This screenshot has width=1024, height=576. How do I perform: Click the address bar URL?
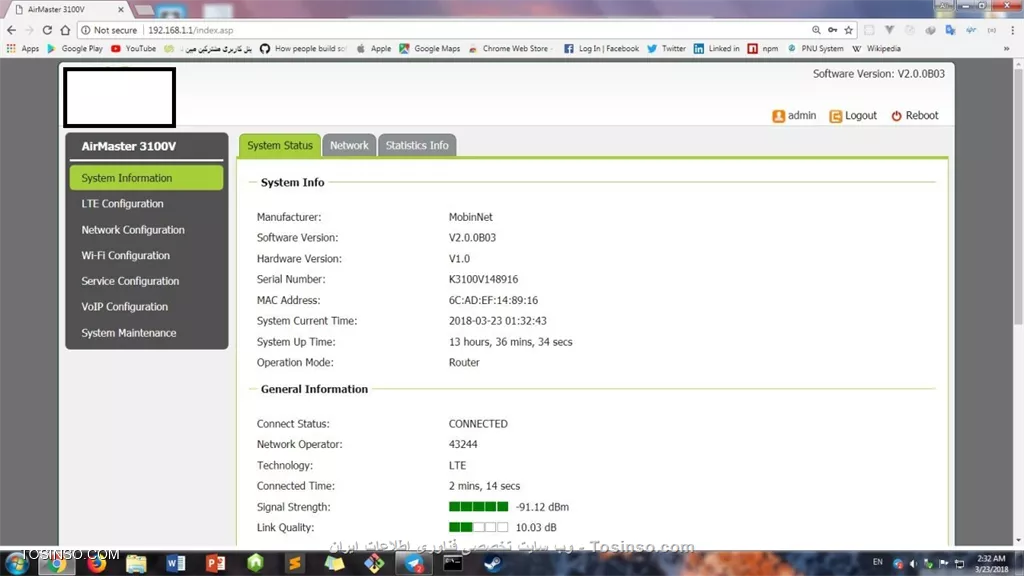click(191, 30)
